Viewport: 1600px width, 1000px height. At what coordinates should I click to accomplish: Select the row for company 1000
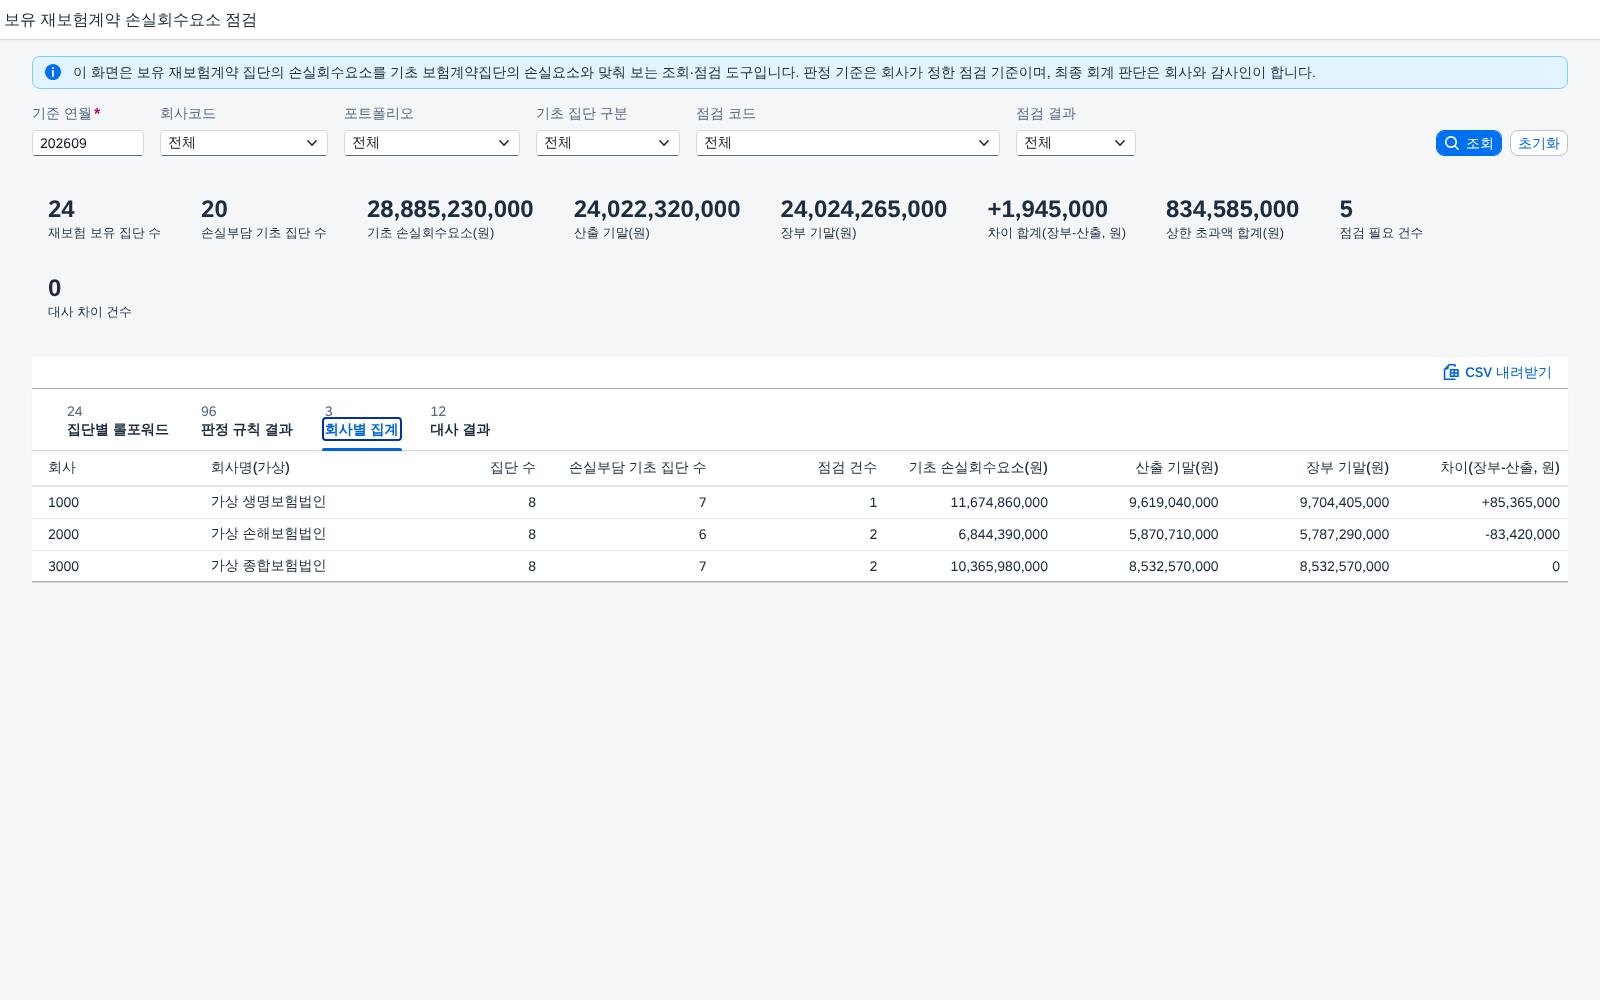point(800,502)
